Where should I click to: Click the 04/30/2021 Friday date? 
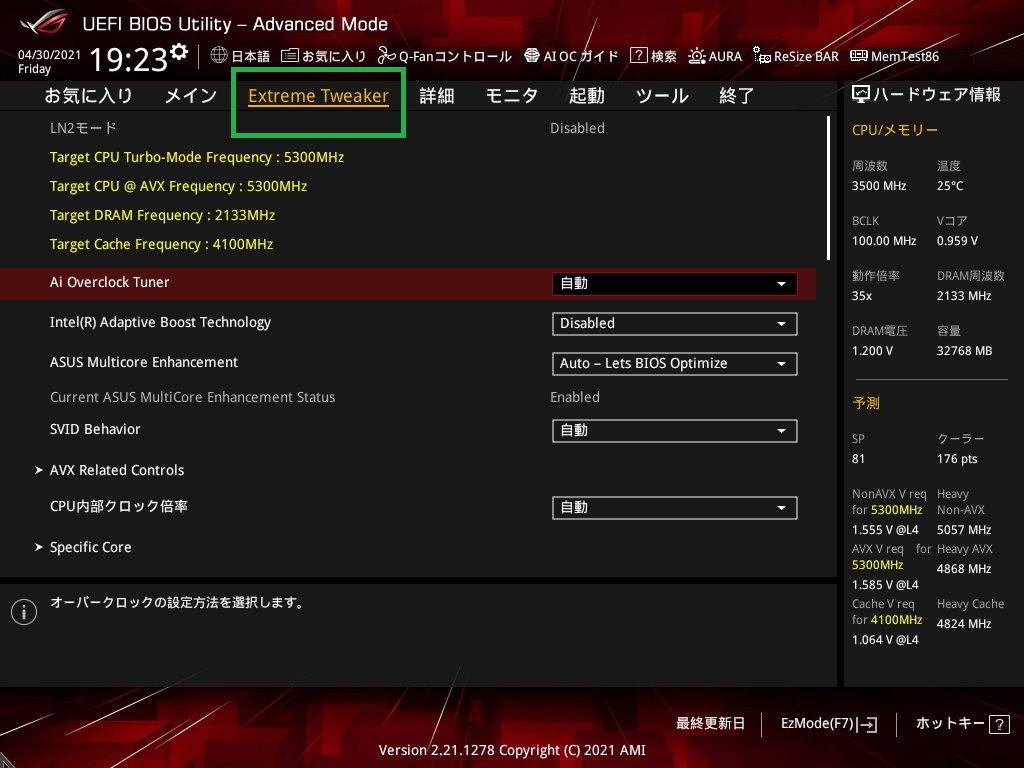(x=49, y=61)
